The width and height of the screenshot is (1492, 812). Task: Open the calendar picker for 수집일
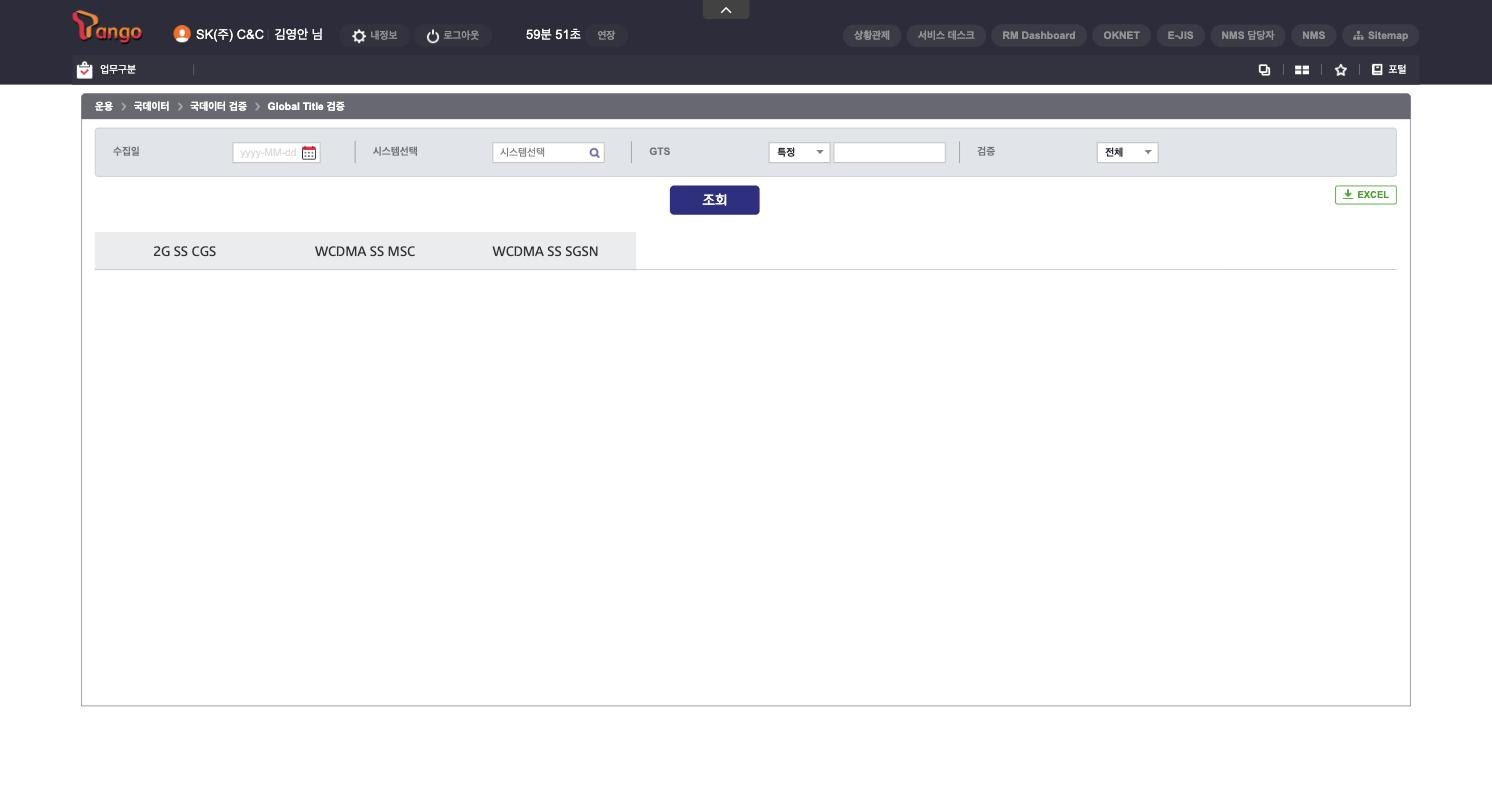309,153
